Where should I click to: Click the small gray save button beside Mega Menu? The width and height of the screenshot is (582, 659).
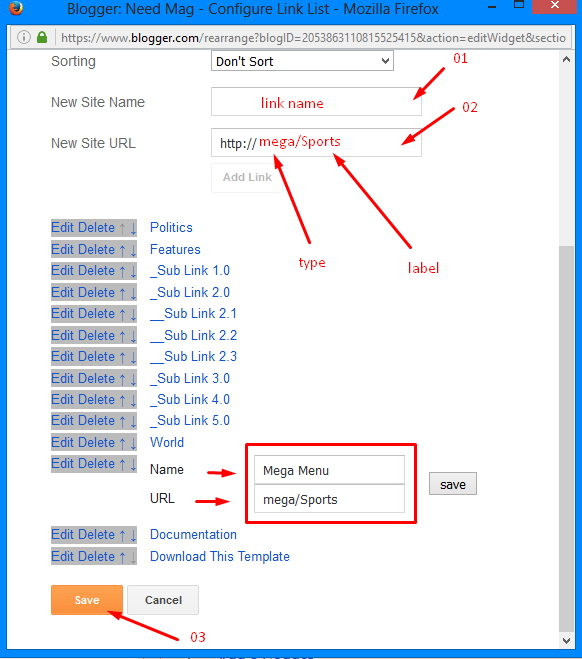453,484
